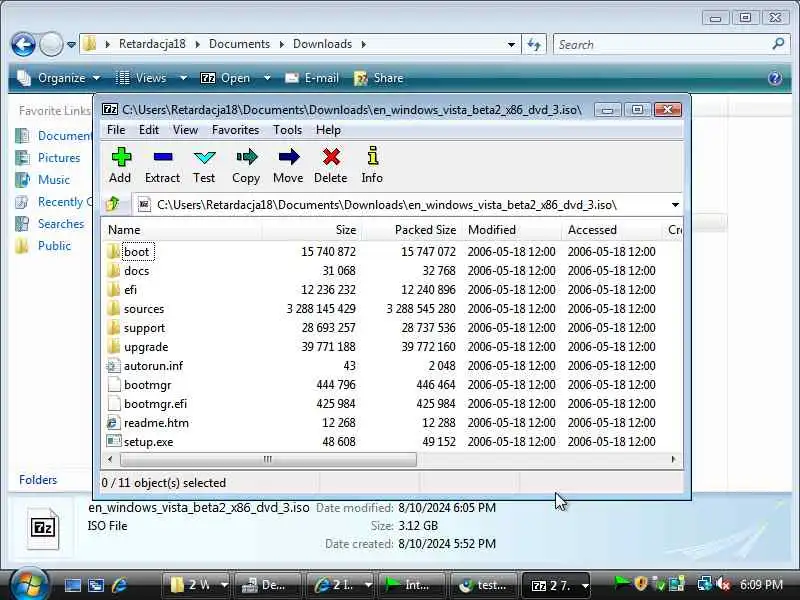Open Public favorite link
The image size is (800, 600).
pyautogui.click(x=43, y=245)
